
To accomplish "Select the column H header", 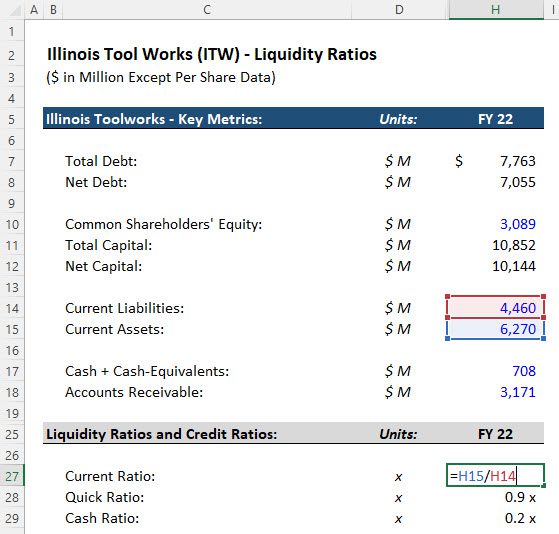I will [x=496, y=10].
